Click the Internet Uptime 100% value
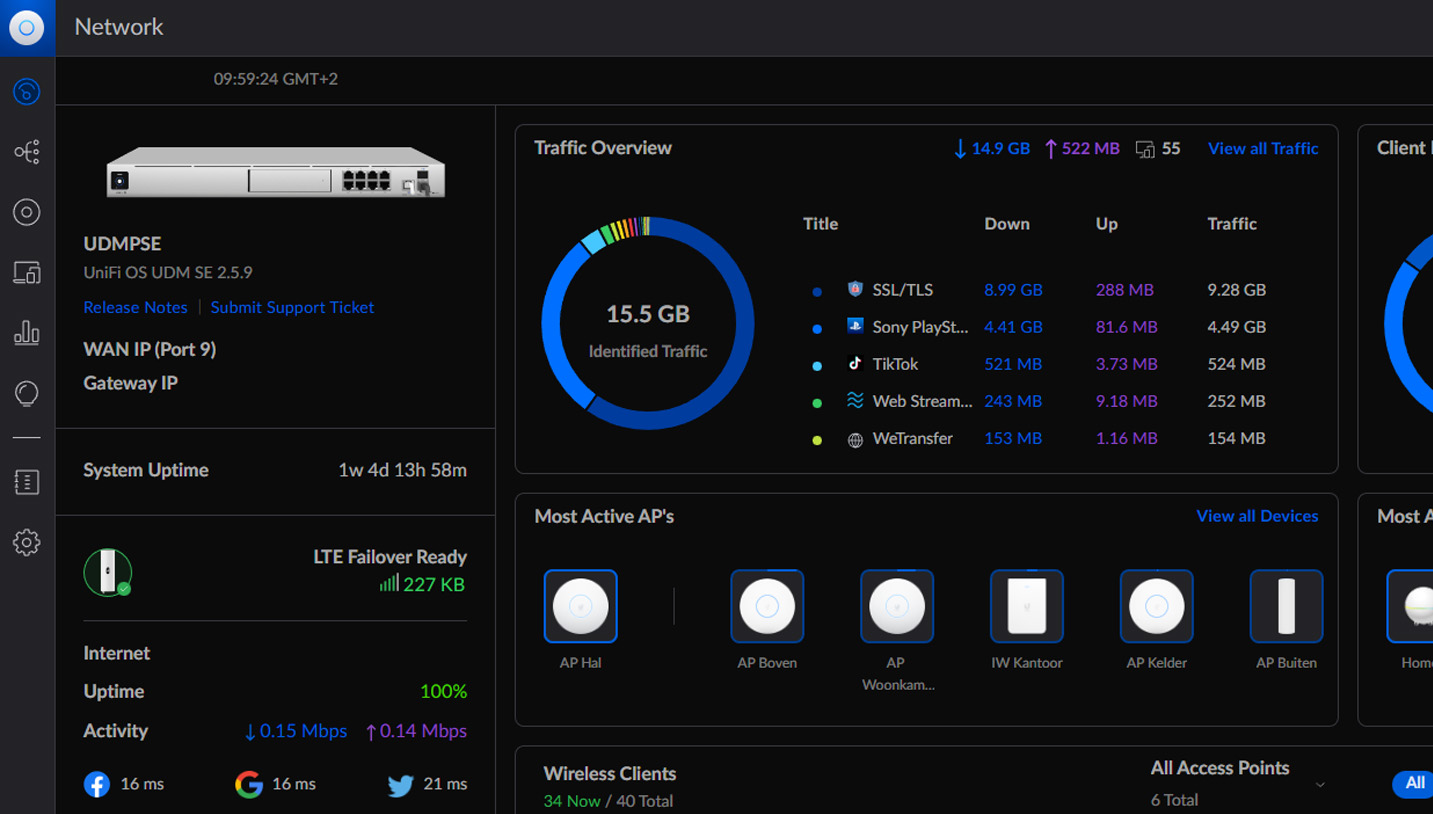The image size is (1433, 814). coord(443,691)
